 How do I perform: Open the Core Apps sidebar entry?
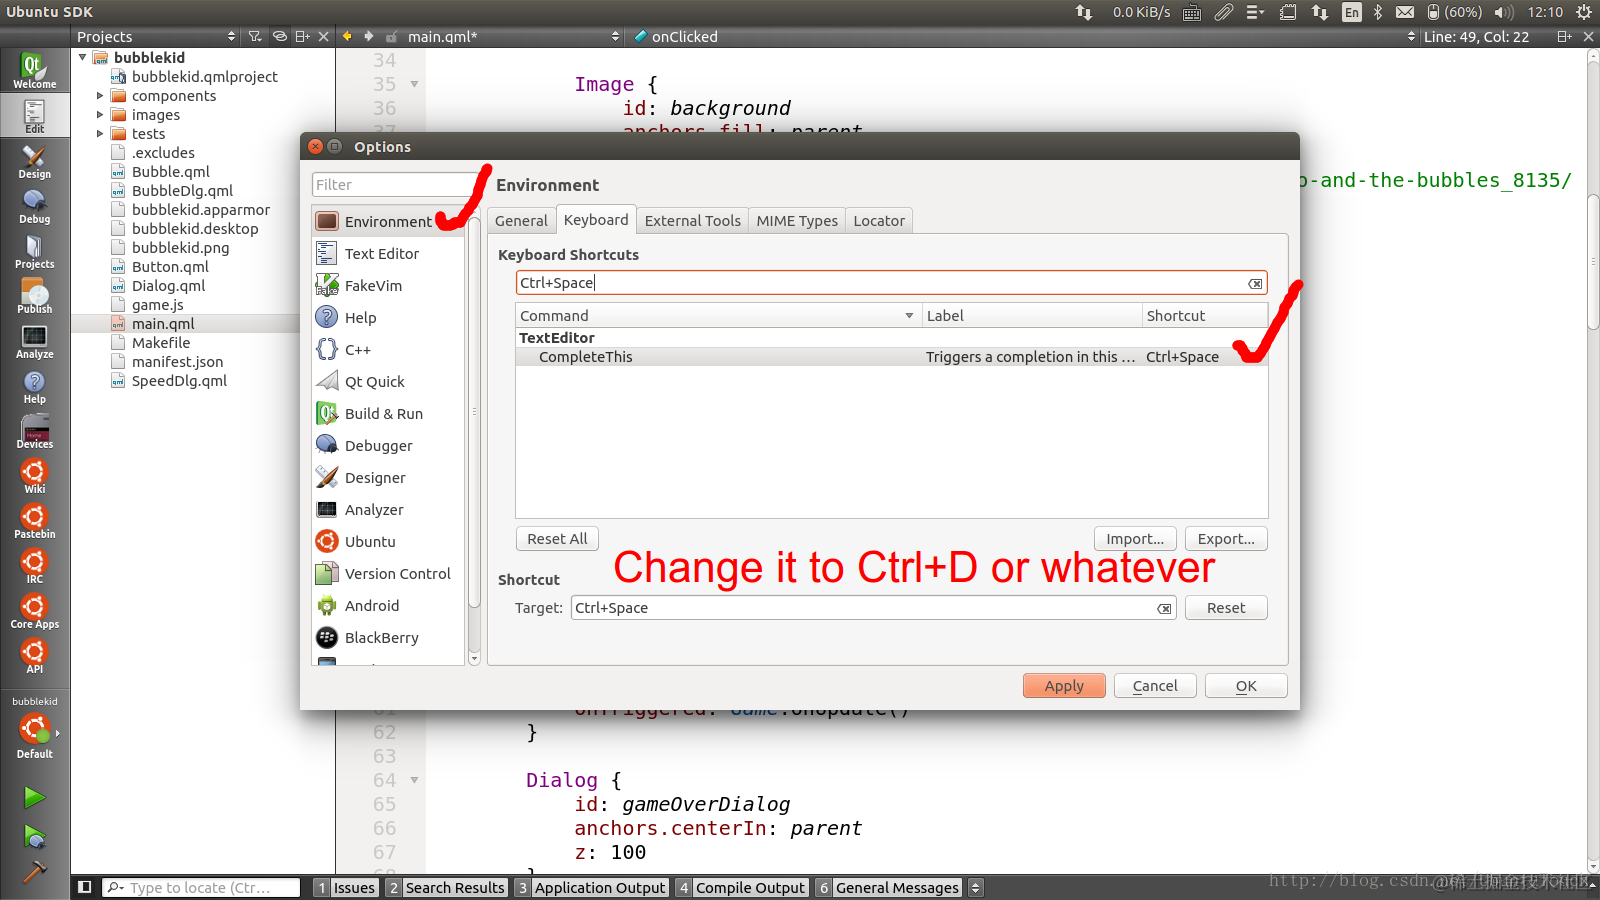[34, 611]
